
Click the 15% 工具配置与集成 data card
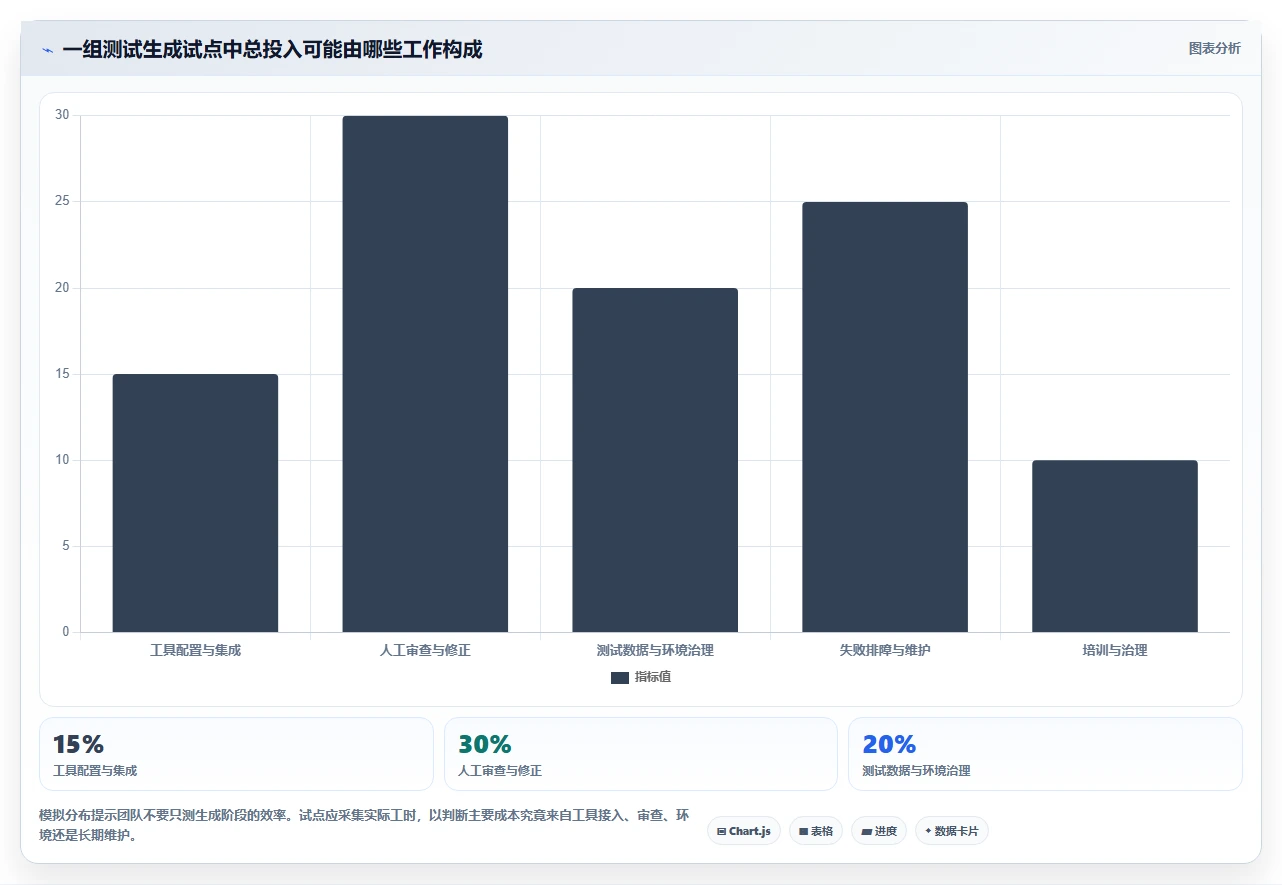(x=236, y=754)
